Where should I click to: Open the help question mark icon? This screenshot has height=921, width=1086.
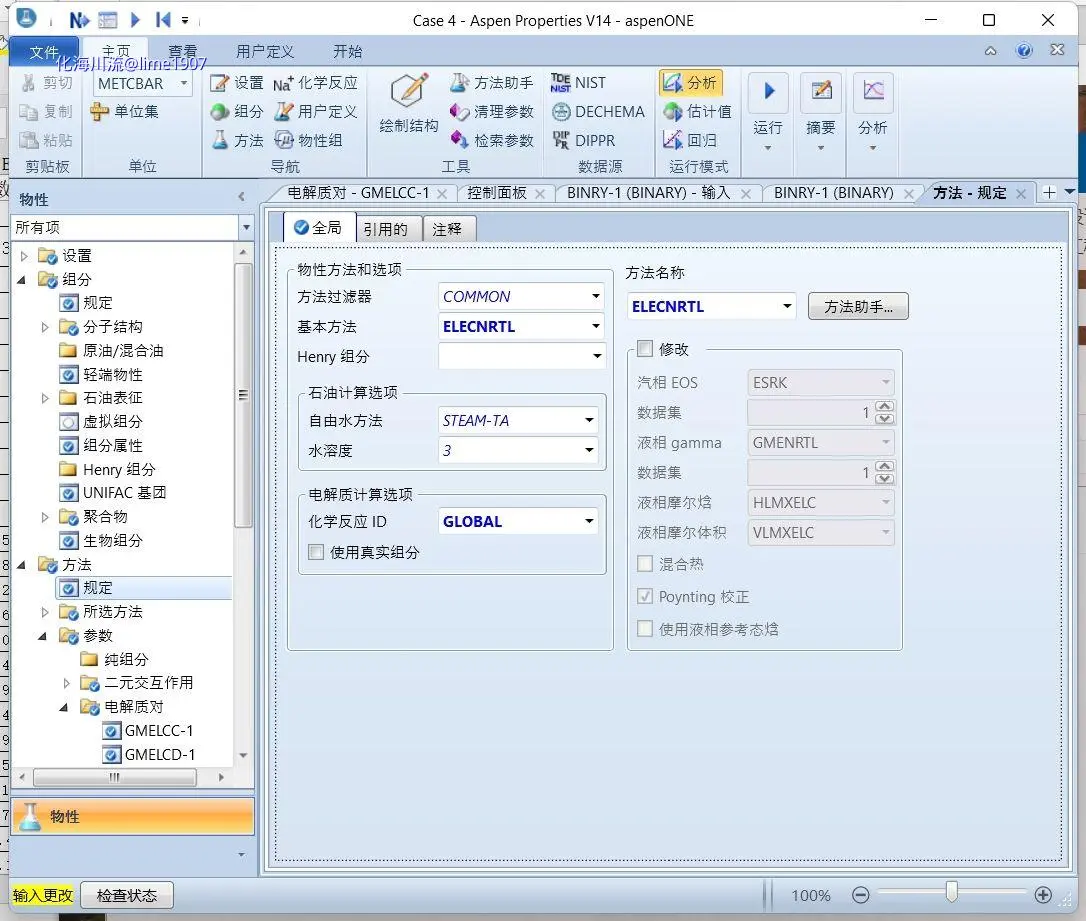point(1024,51)
